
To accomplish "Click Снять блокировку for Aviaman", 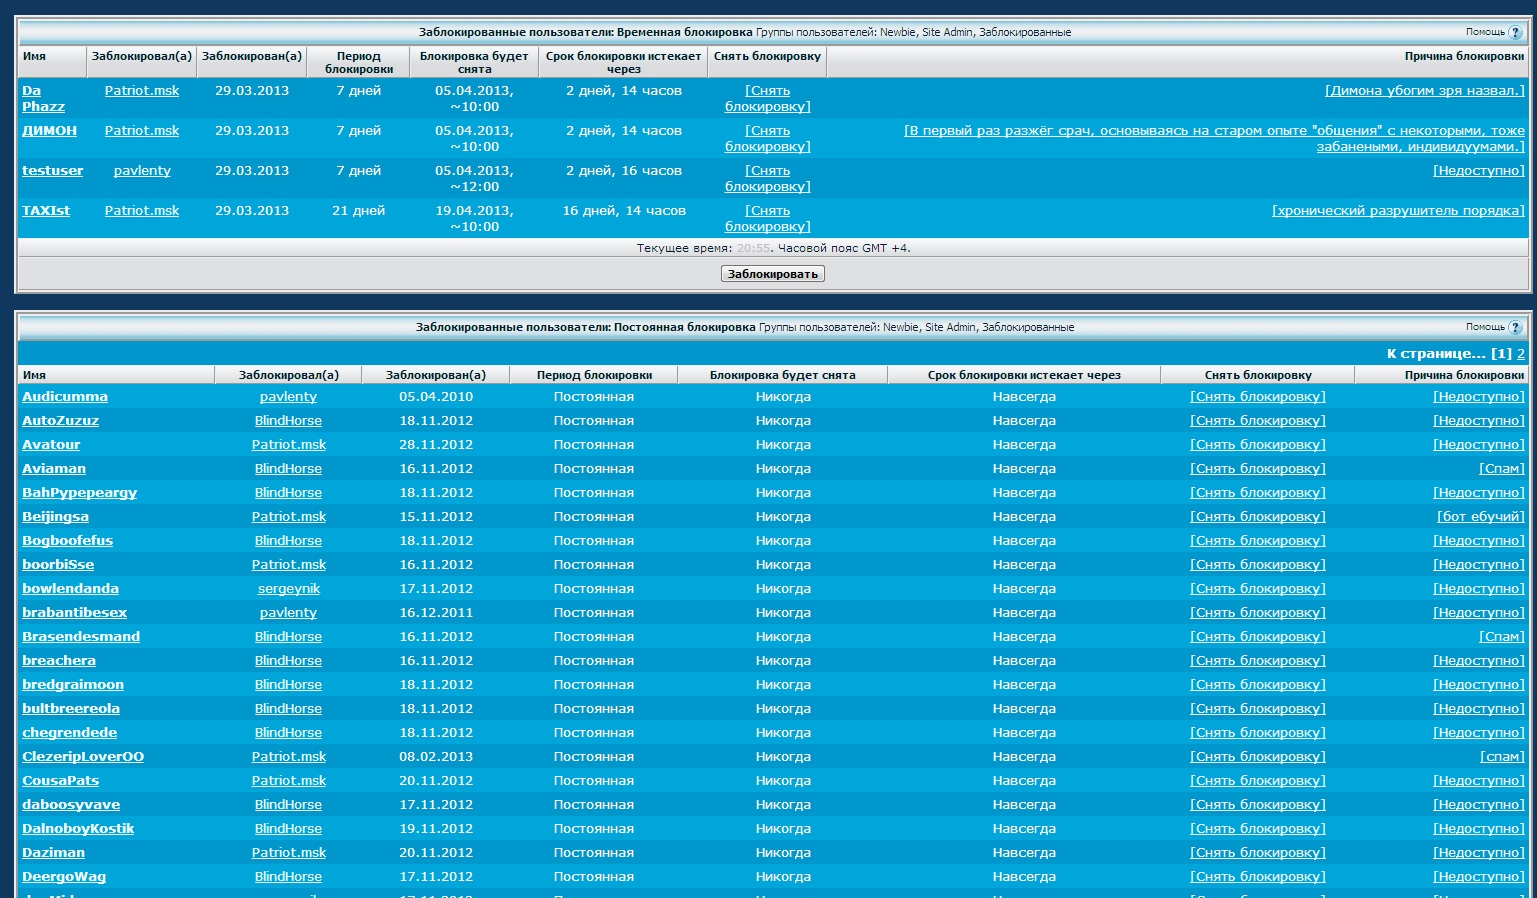I will [x=1257, y=469].
